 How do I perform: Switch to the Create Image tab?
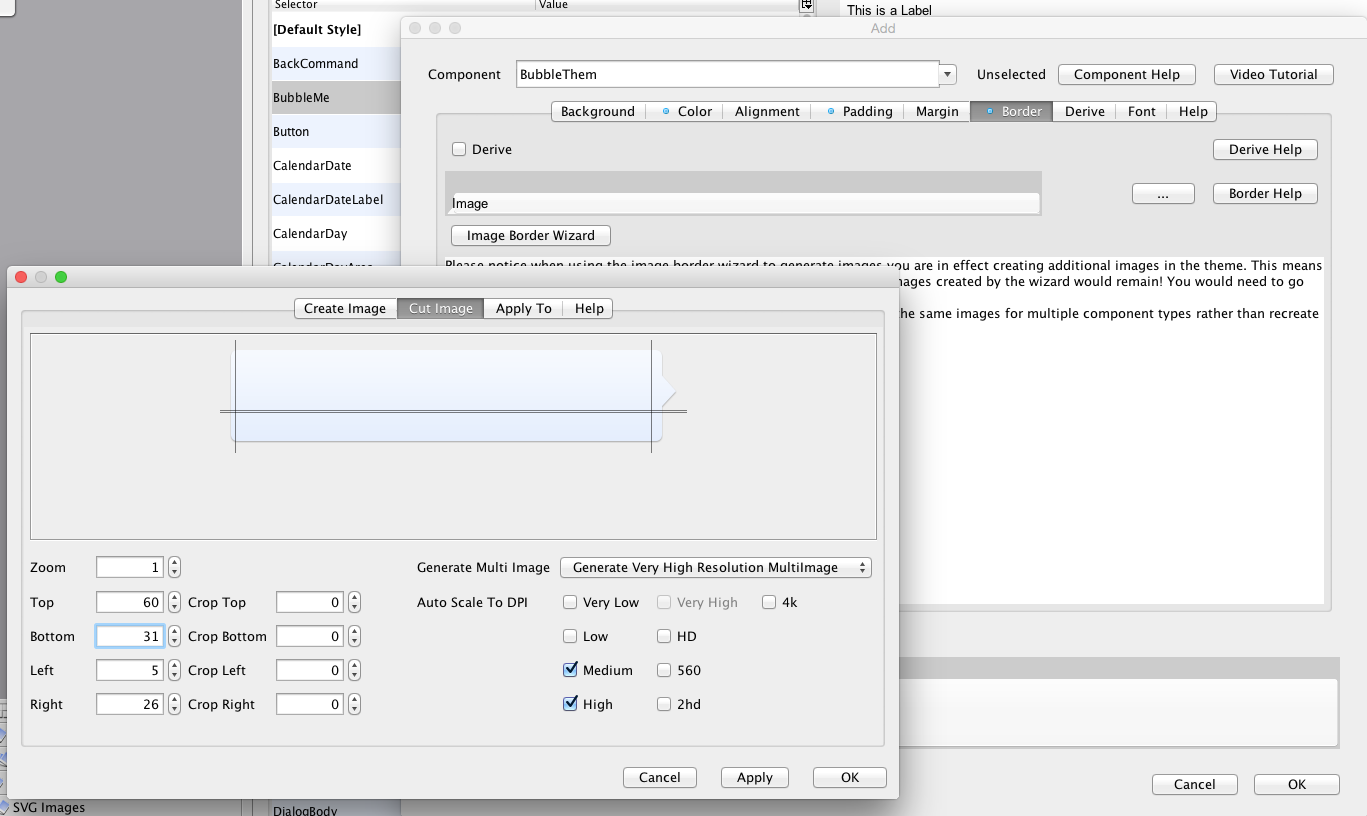pyautogui.click(x=345, y=308)
